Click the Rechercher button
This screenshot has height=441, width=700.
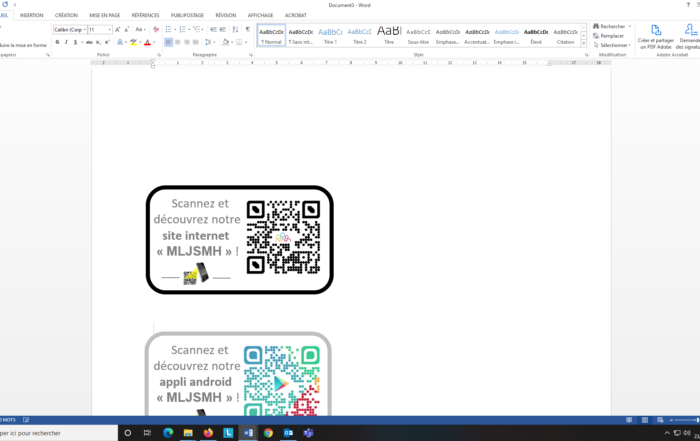[x=612, y=26]
